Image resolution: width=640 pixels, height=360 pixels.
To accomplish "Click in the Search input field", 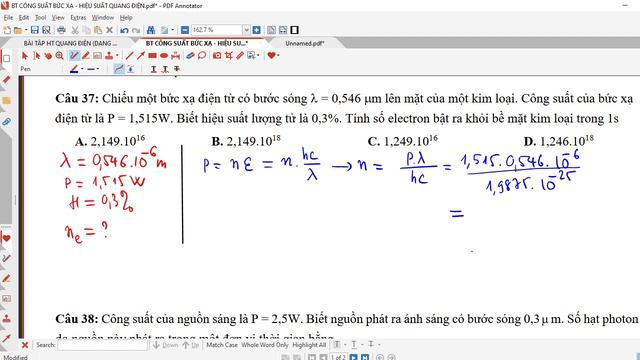I will (x=102, y=345).
